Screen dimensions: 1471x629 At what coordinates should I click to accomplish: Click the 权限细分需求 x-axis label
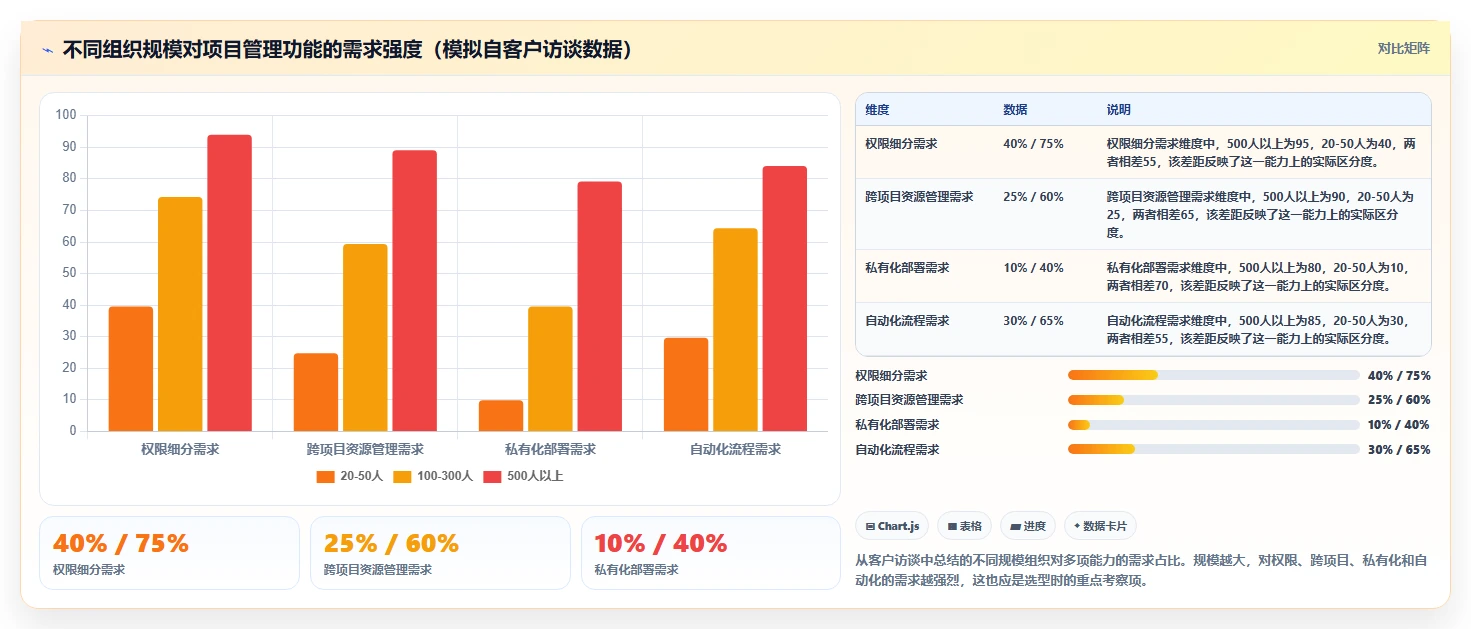pyautogui.click(x=180, y=449)
